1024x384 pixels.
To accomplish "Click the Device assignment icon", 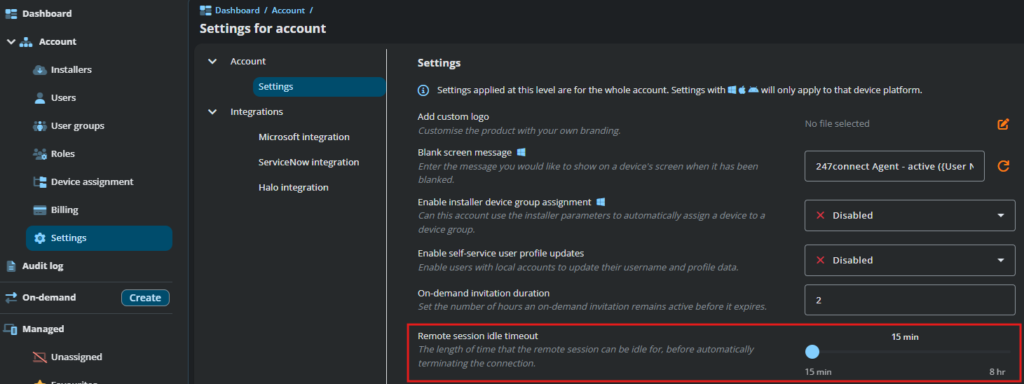I will tap(39, 182).
